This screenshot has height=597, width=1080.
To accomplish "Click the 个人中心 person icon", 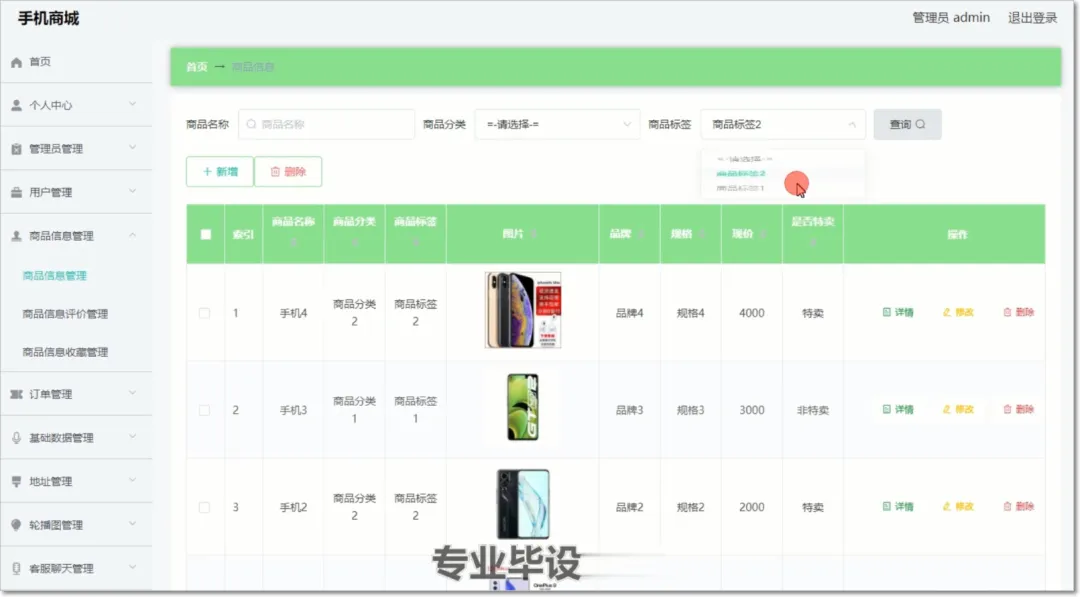I will click(17, 105).
